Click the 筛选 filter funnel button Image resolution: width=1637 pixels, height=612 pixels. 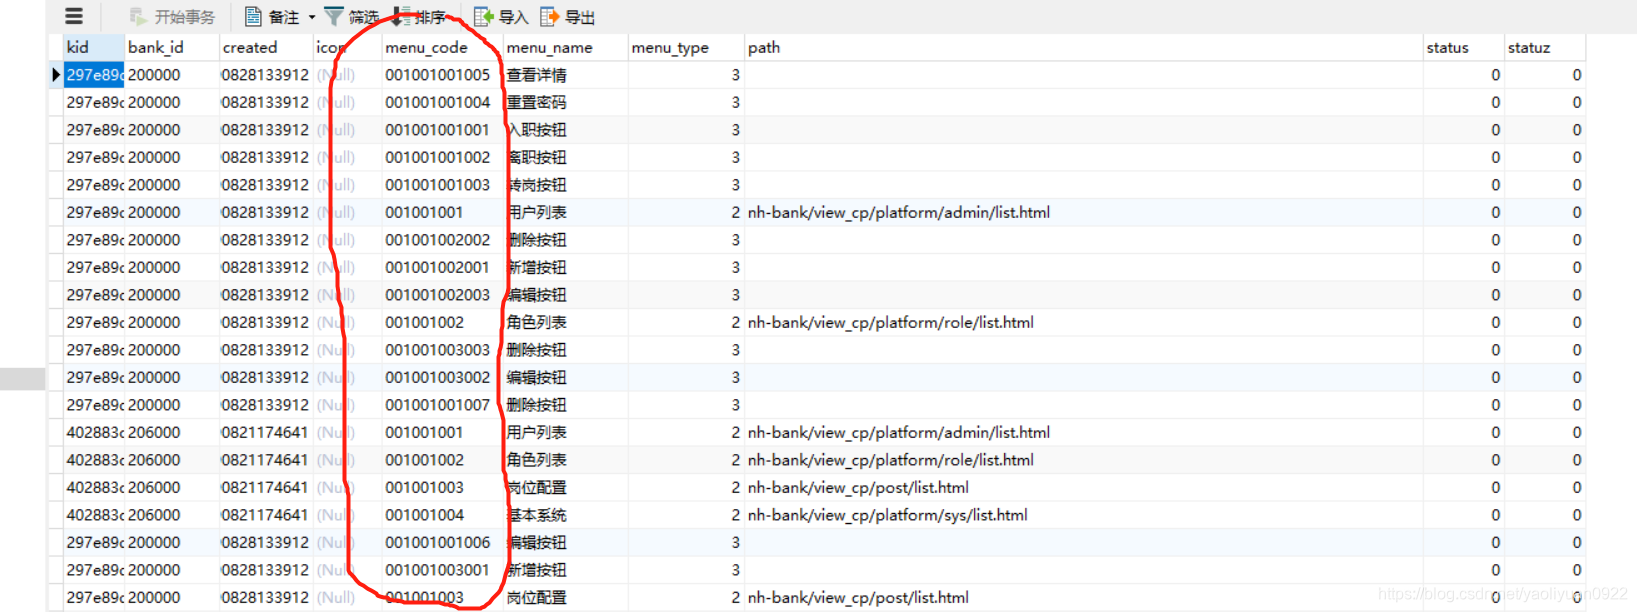click(x=351, y=17)
